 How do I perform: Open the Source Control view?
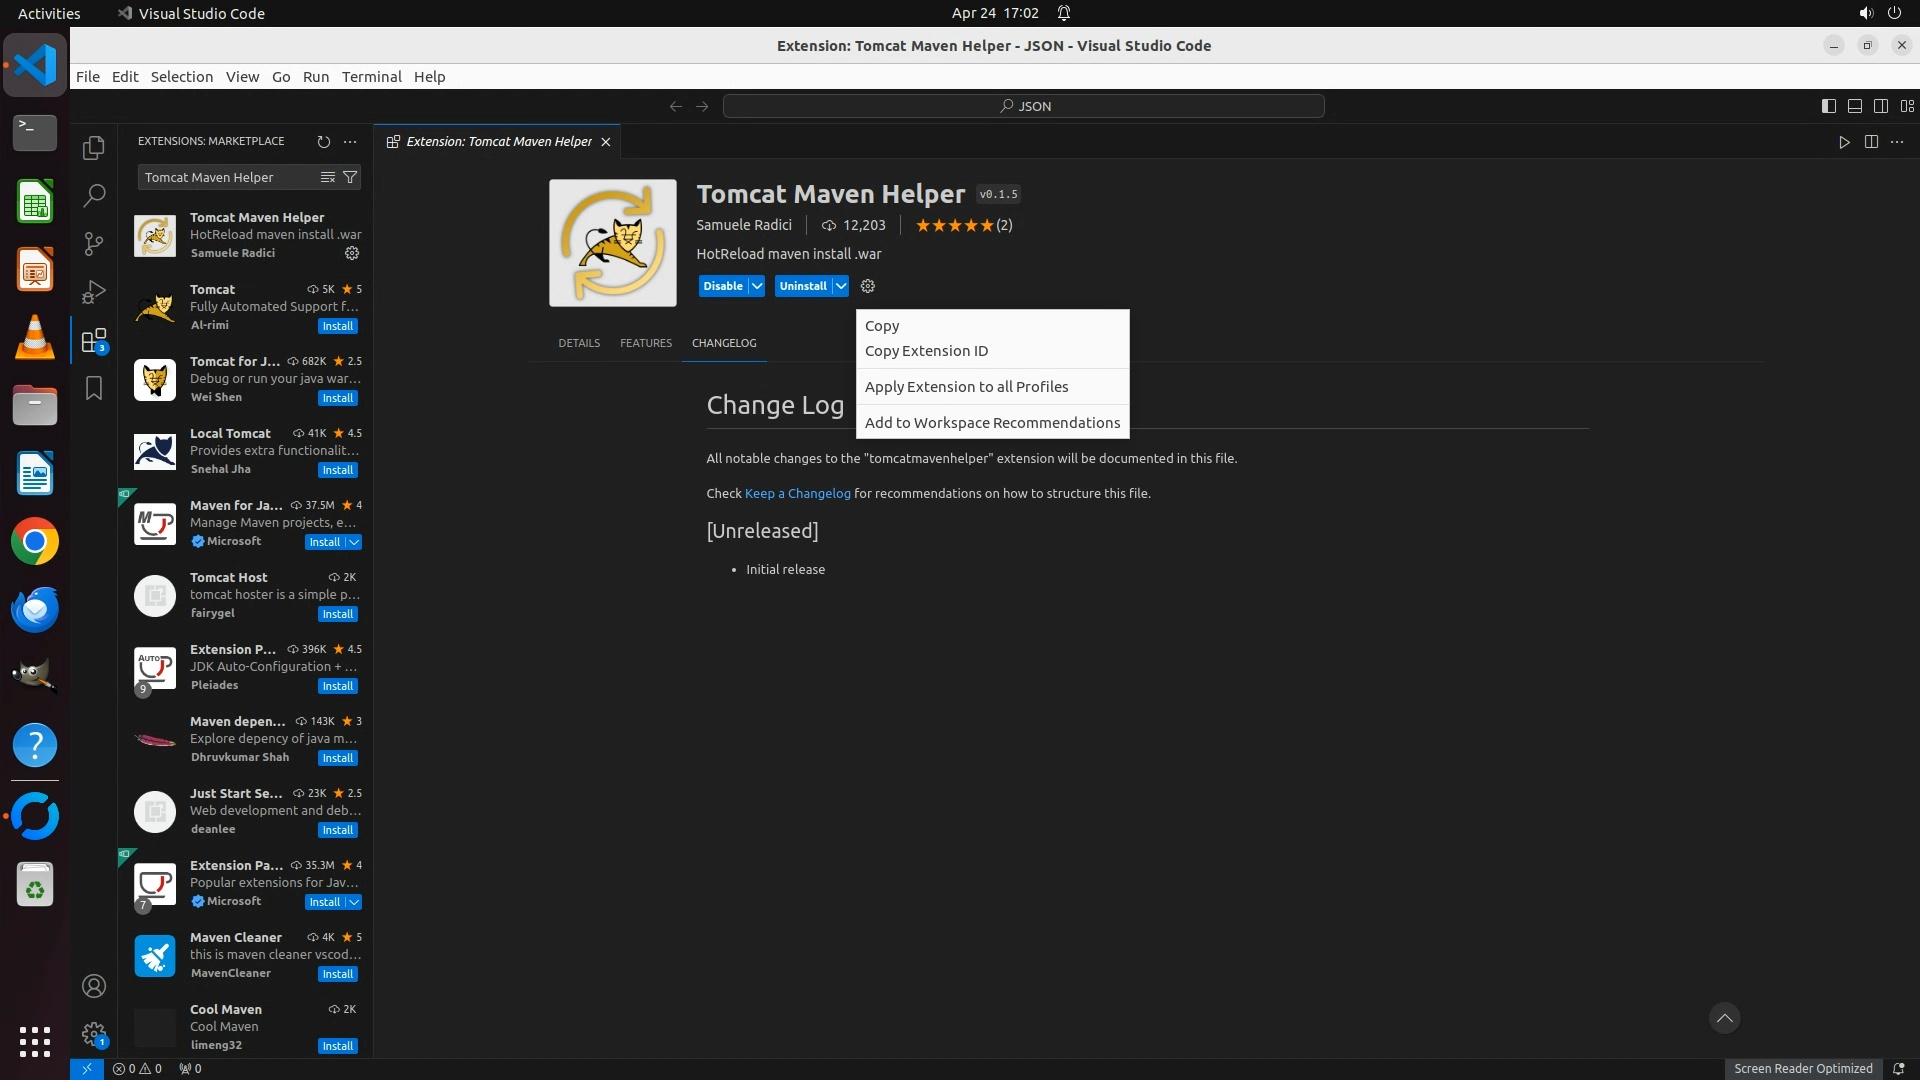click(94, 243)
